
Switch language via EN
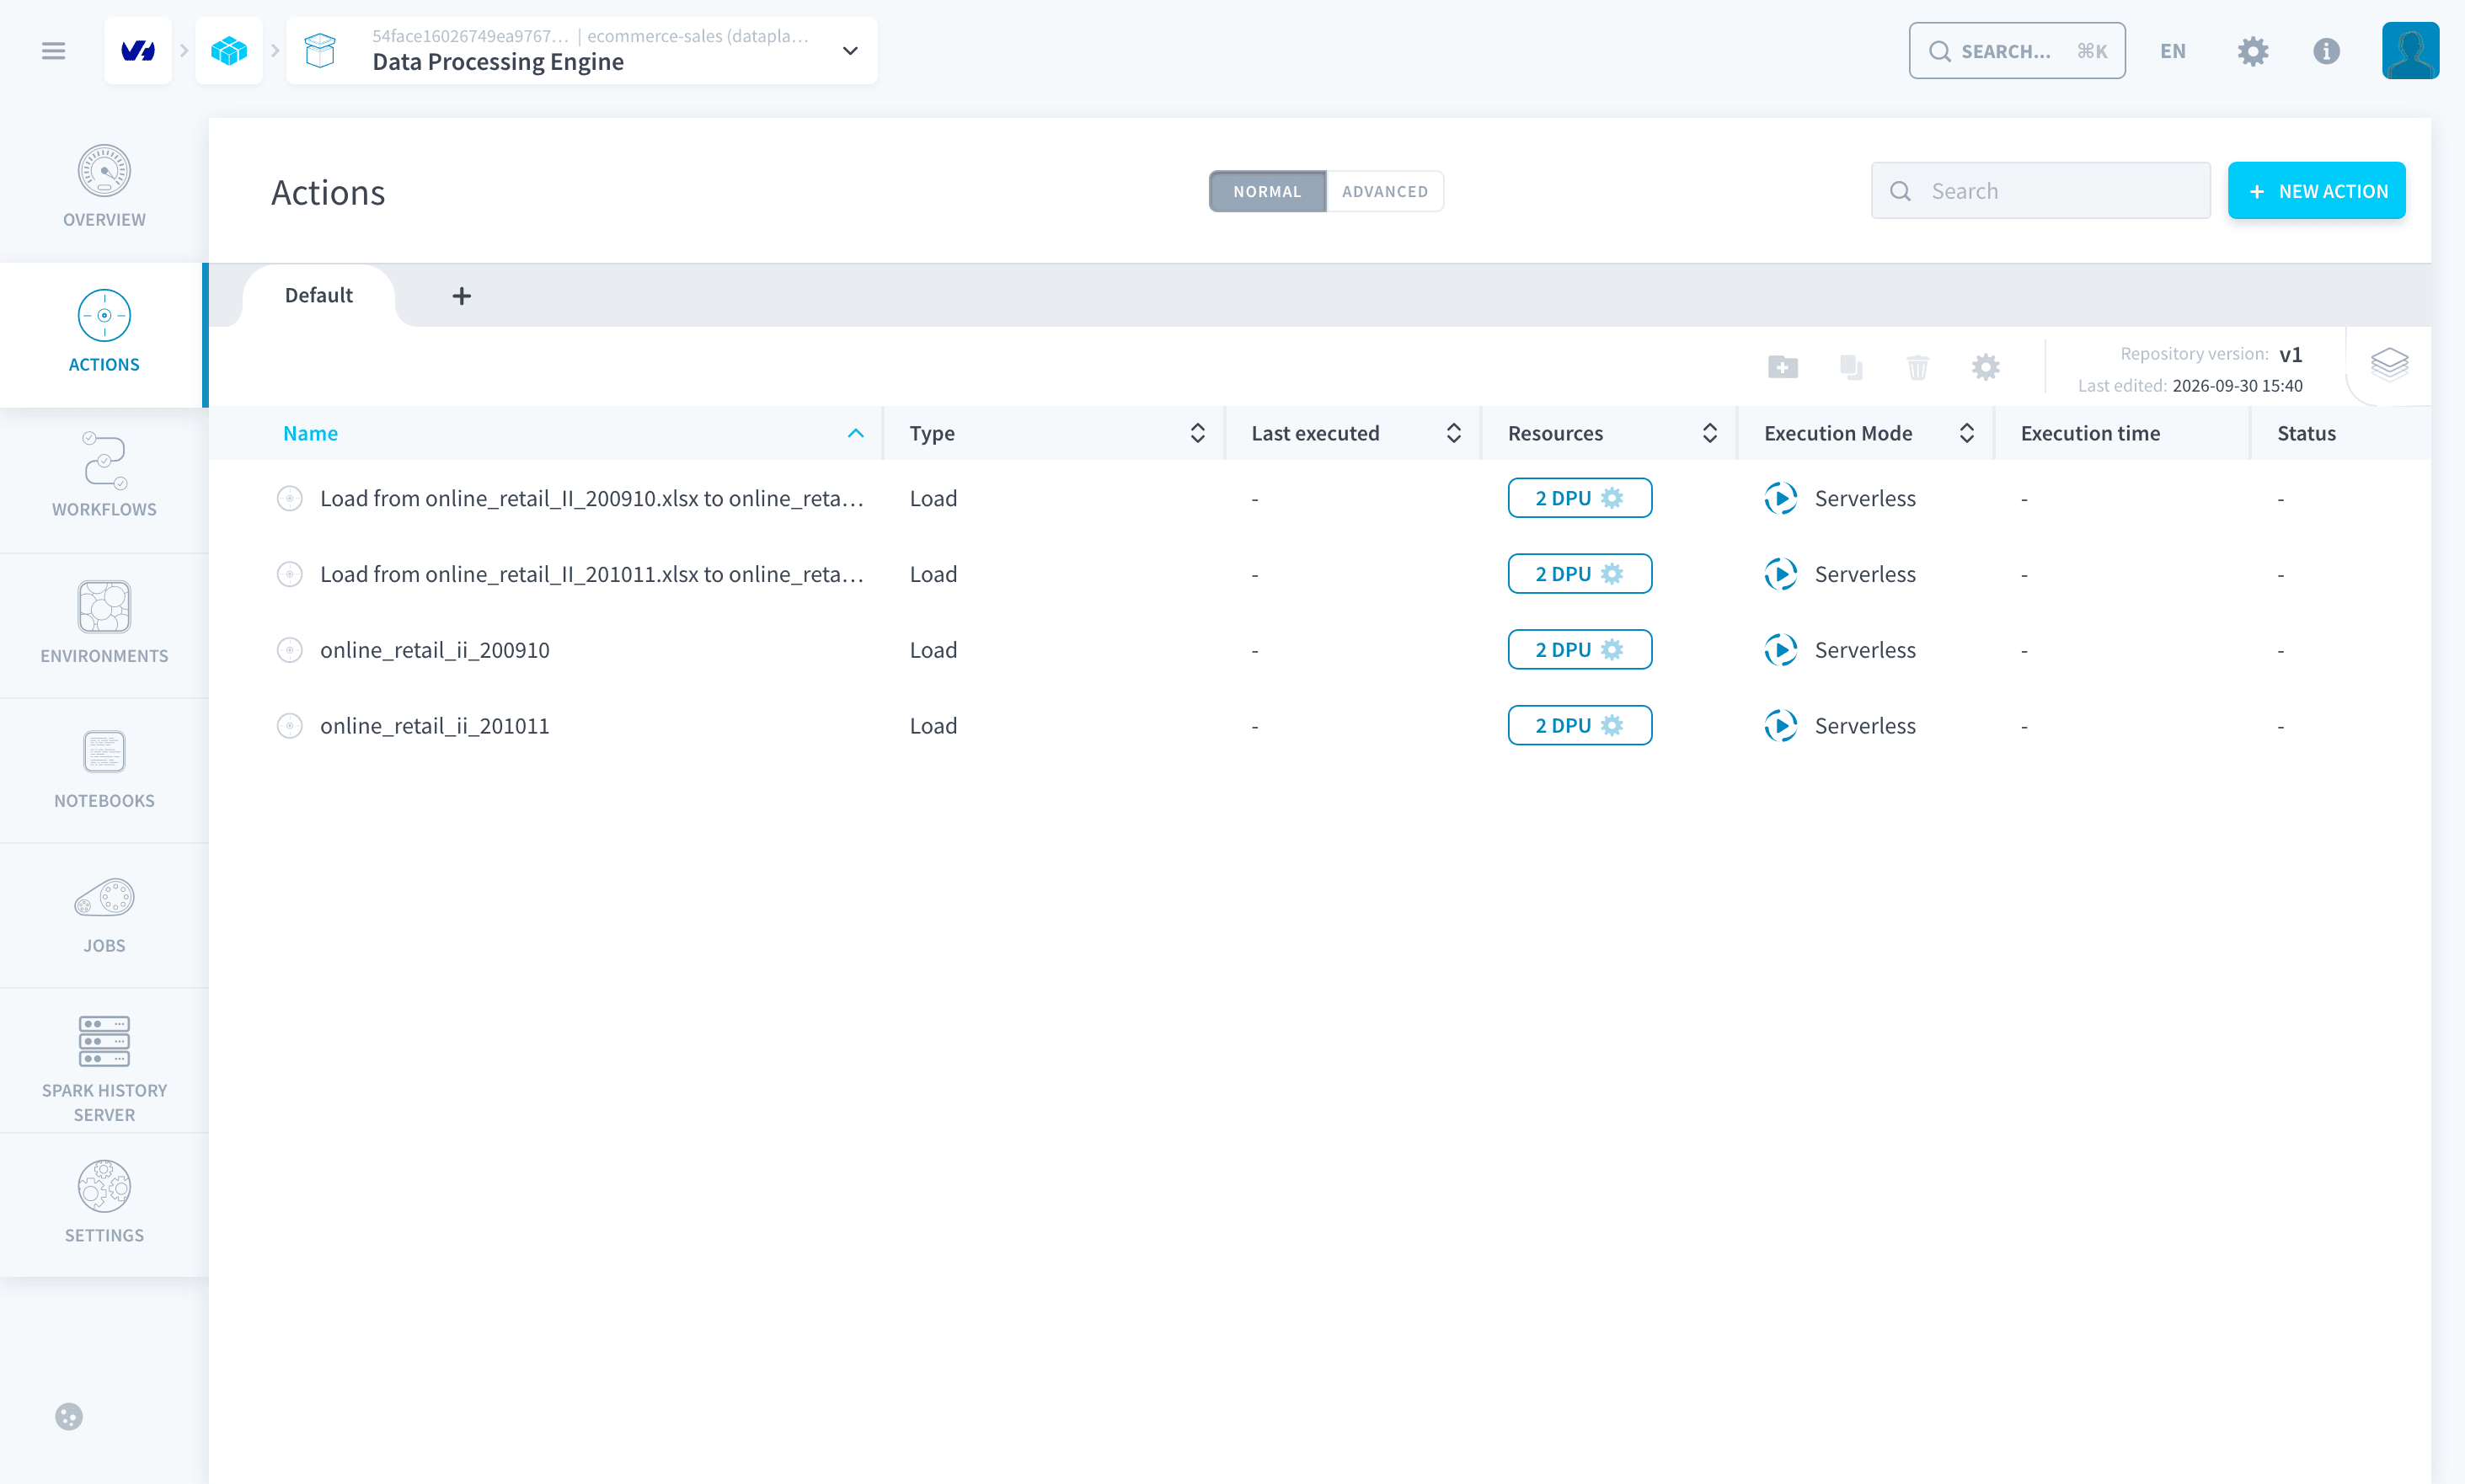click(x=2172, y=51)
